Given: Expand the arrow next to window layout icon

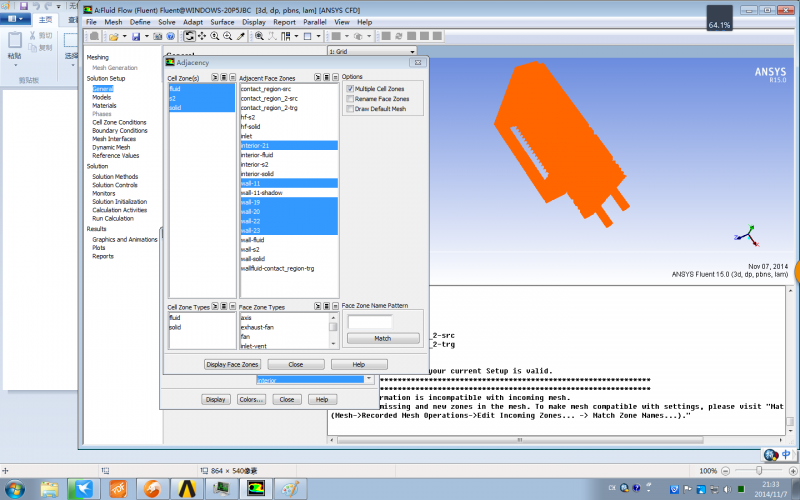Looking at the screenshot, I should pos(296,36).
